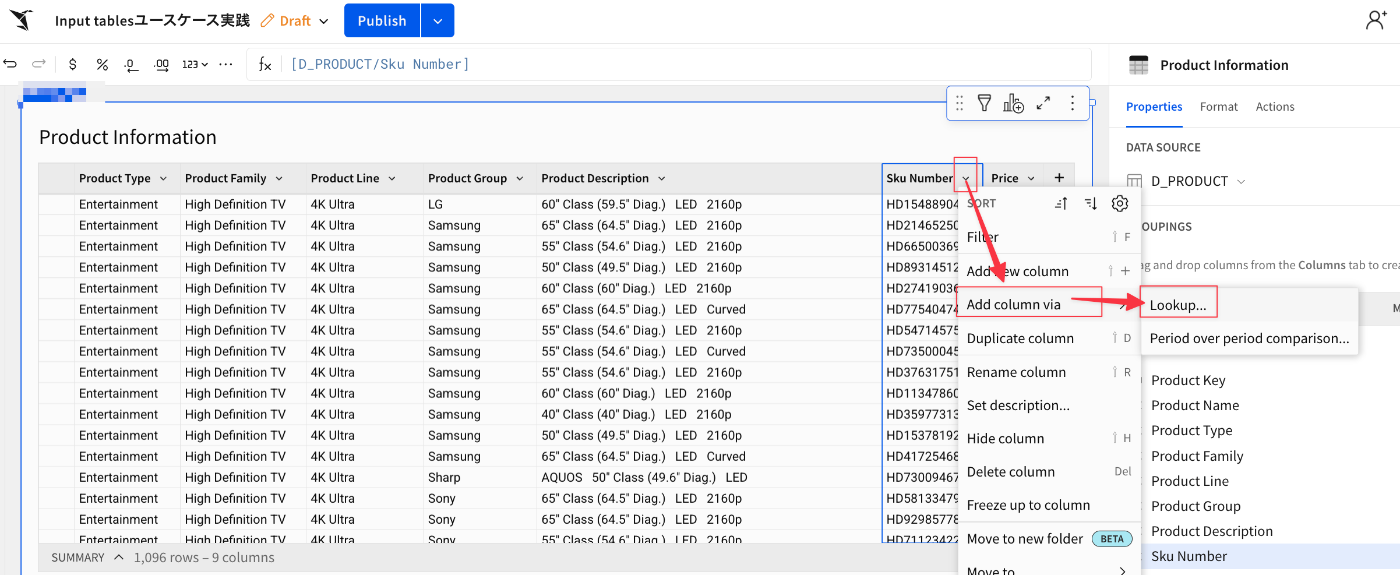Image resolution: width=1400 pixels, height=575 pixels.
Task: Select Product Description in column list
Action: click(x=1212, y=531)
